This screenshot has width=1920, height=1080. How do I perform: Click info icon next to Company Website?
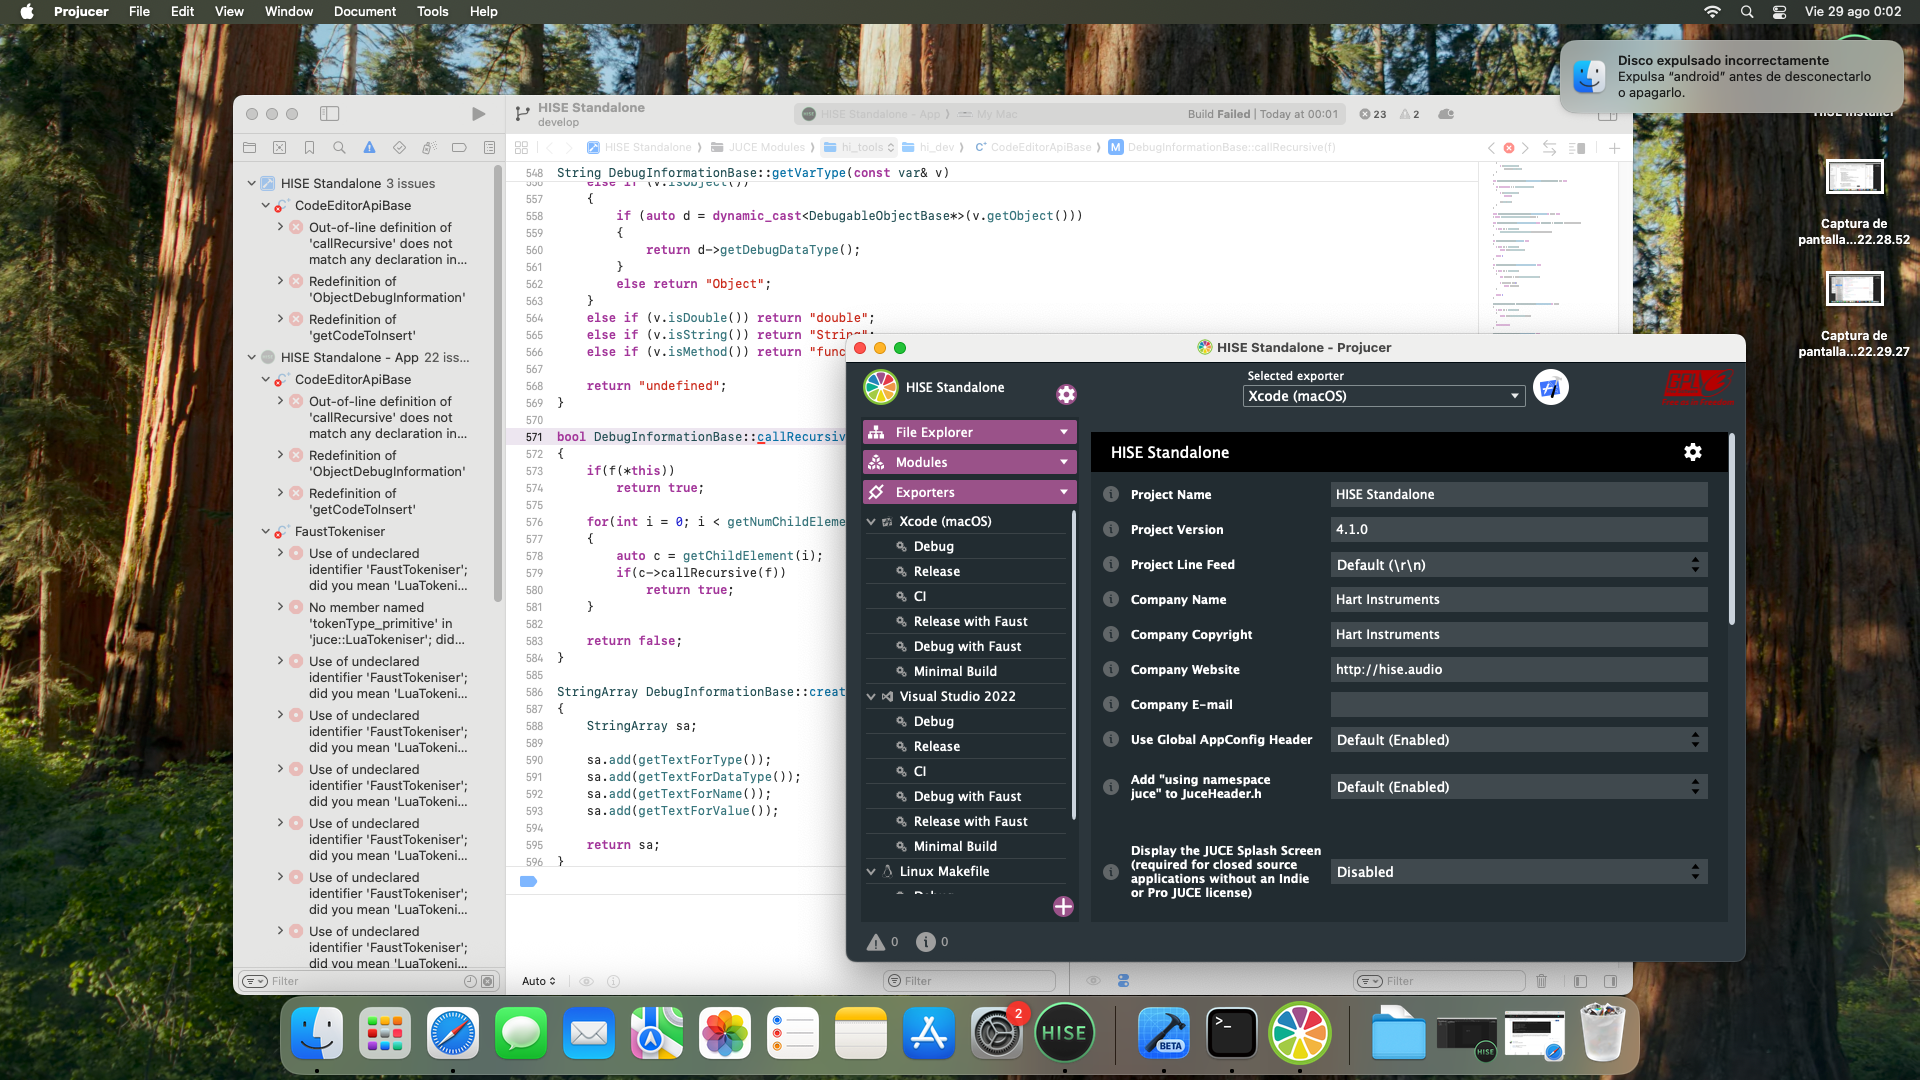tap(1110, 670)
